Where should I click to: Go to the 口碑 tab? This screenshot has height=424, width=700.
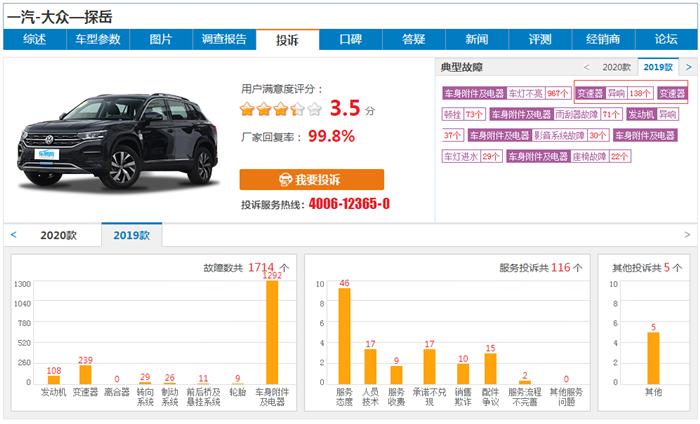(350, 39)
